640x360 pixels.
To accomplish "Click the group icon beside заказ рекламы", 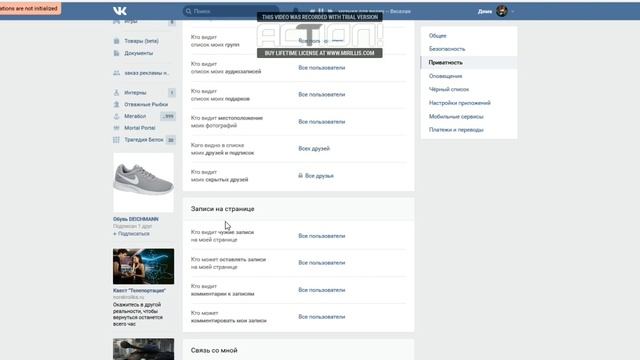I will 116,73.
